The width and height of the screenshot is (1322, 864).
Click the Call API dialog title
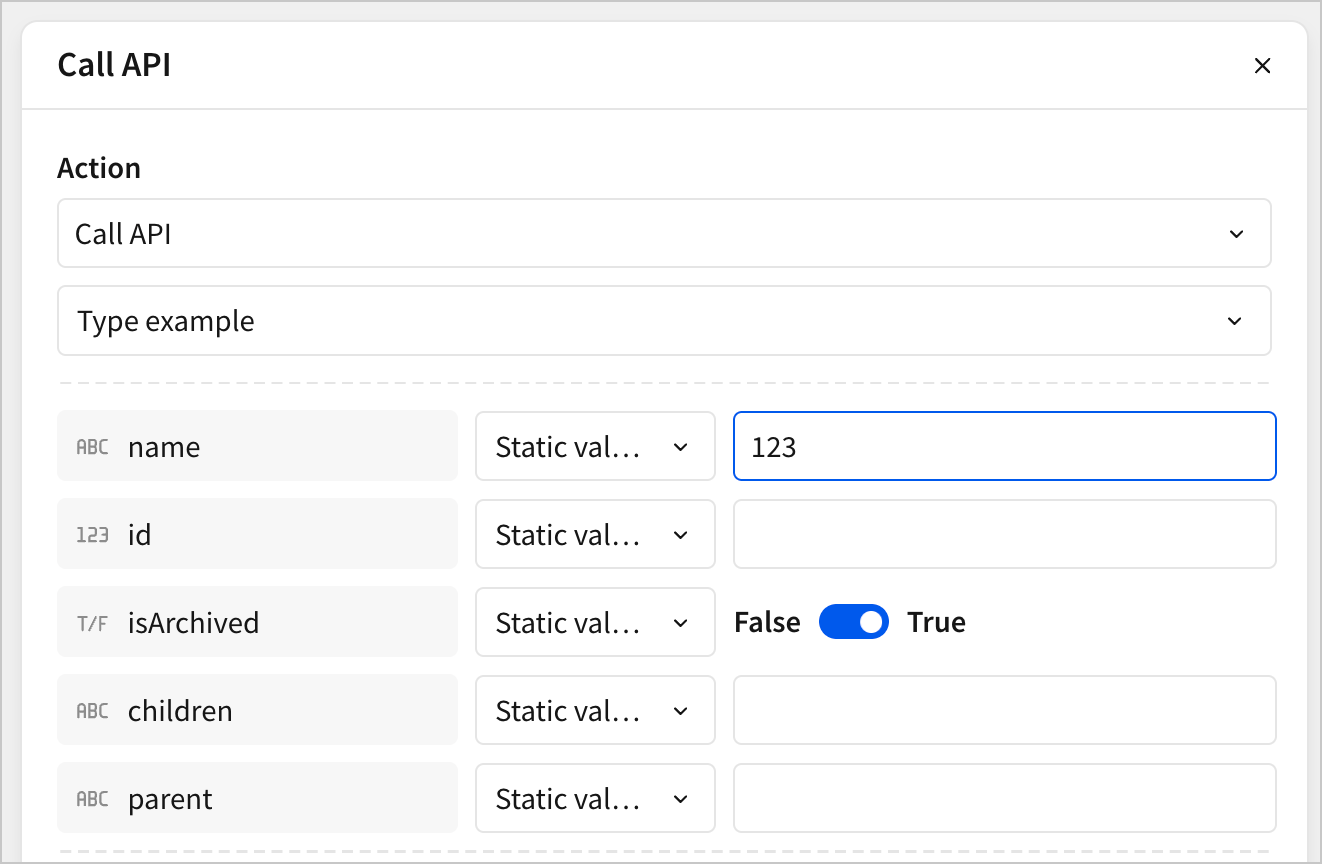point(114,64)
